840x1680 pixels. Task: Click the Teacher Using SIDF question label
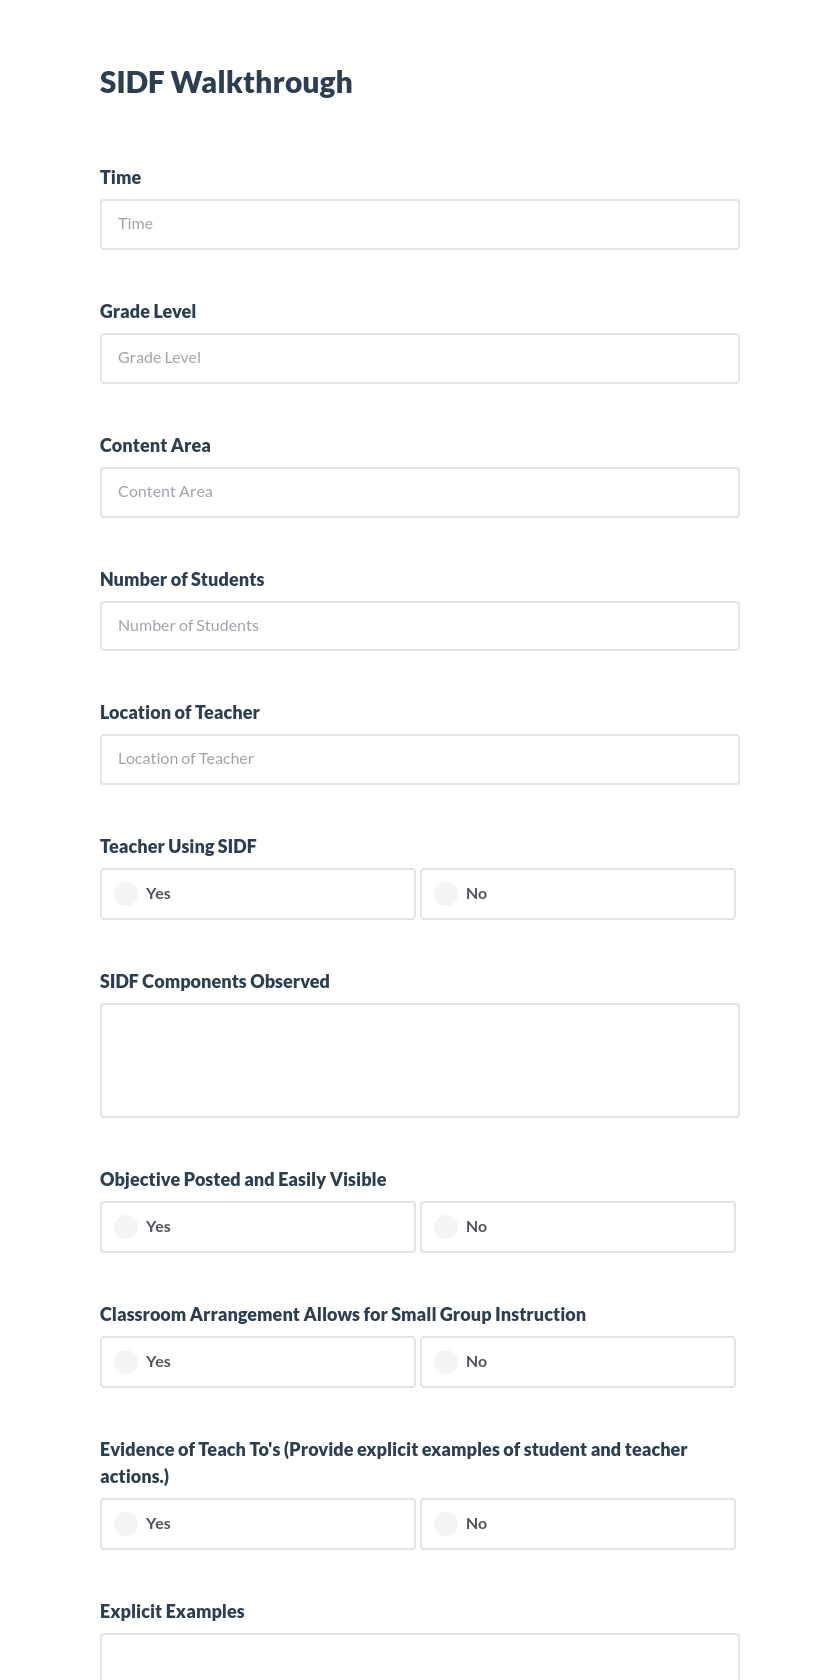tap(178, 846)
